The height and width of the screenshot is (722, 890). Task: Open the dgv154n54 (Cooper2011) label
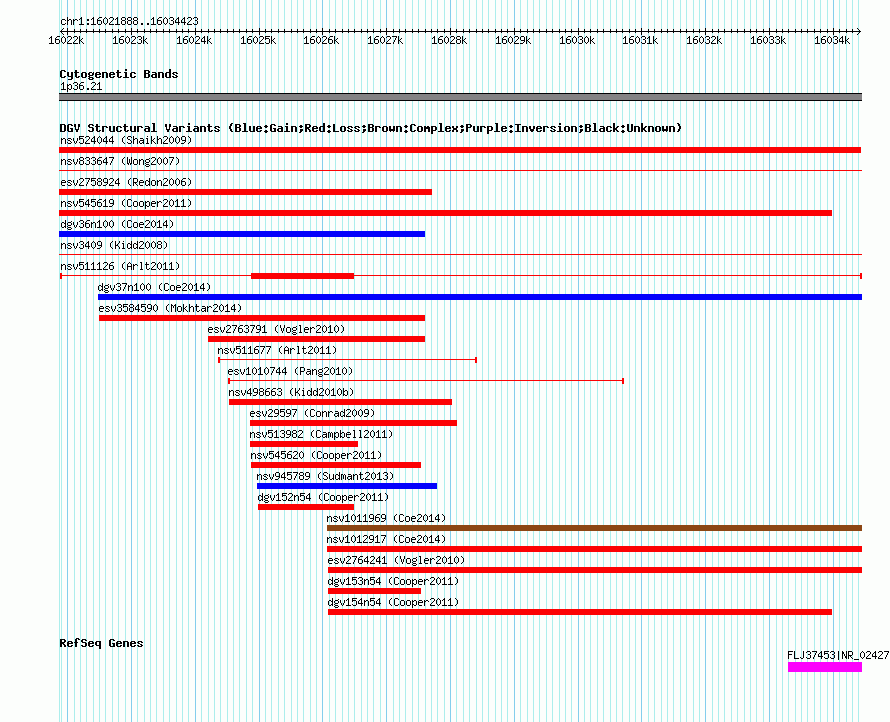tap(393, 602)
